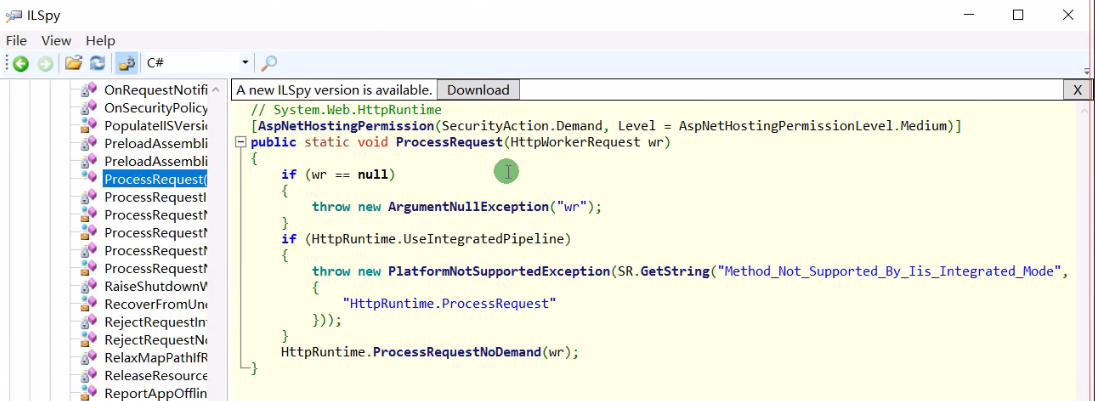Select RejectRequestNo method in tree

click(x=156, y=340)
